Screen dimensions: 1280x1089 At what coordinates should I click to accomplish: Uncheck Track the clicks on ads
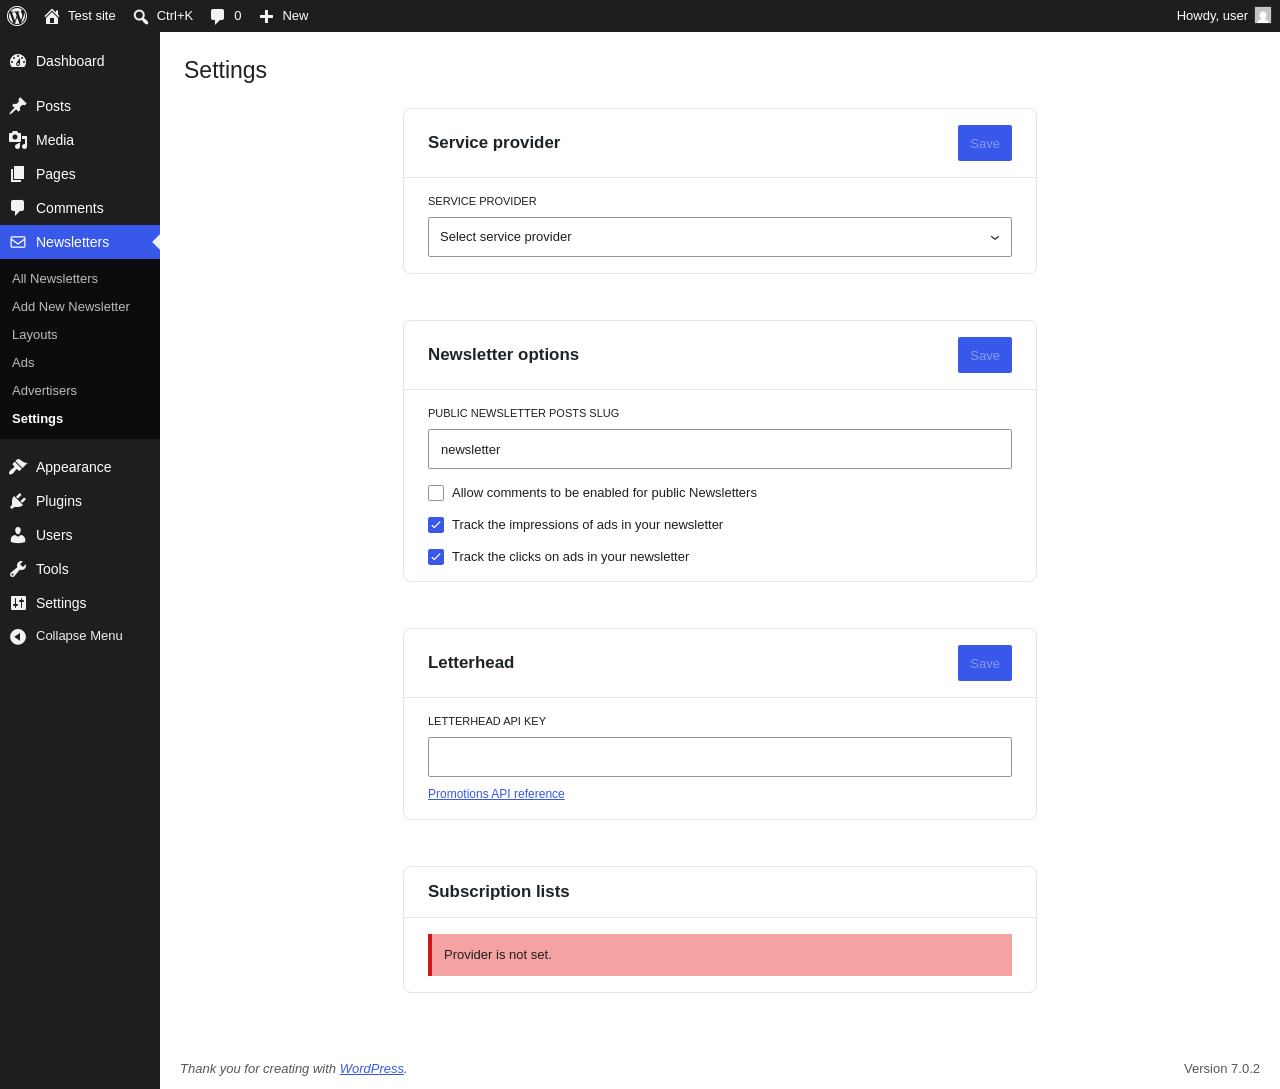436,557
